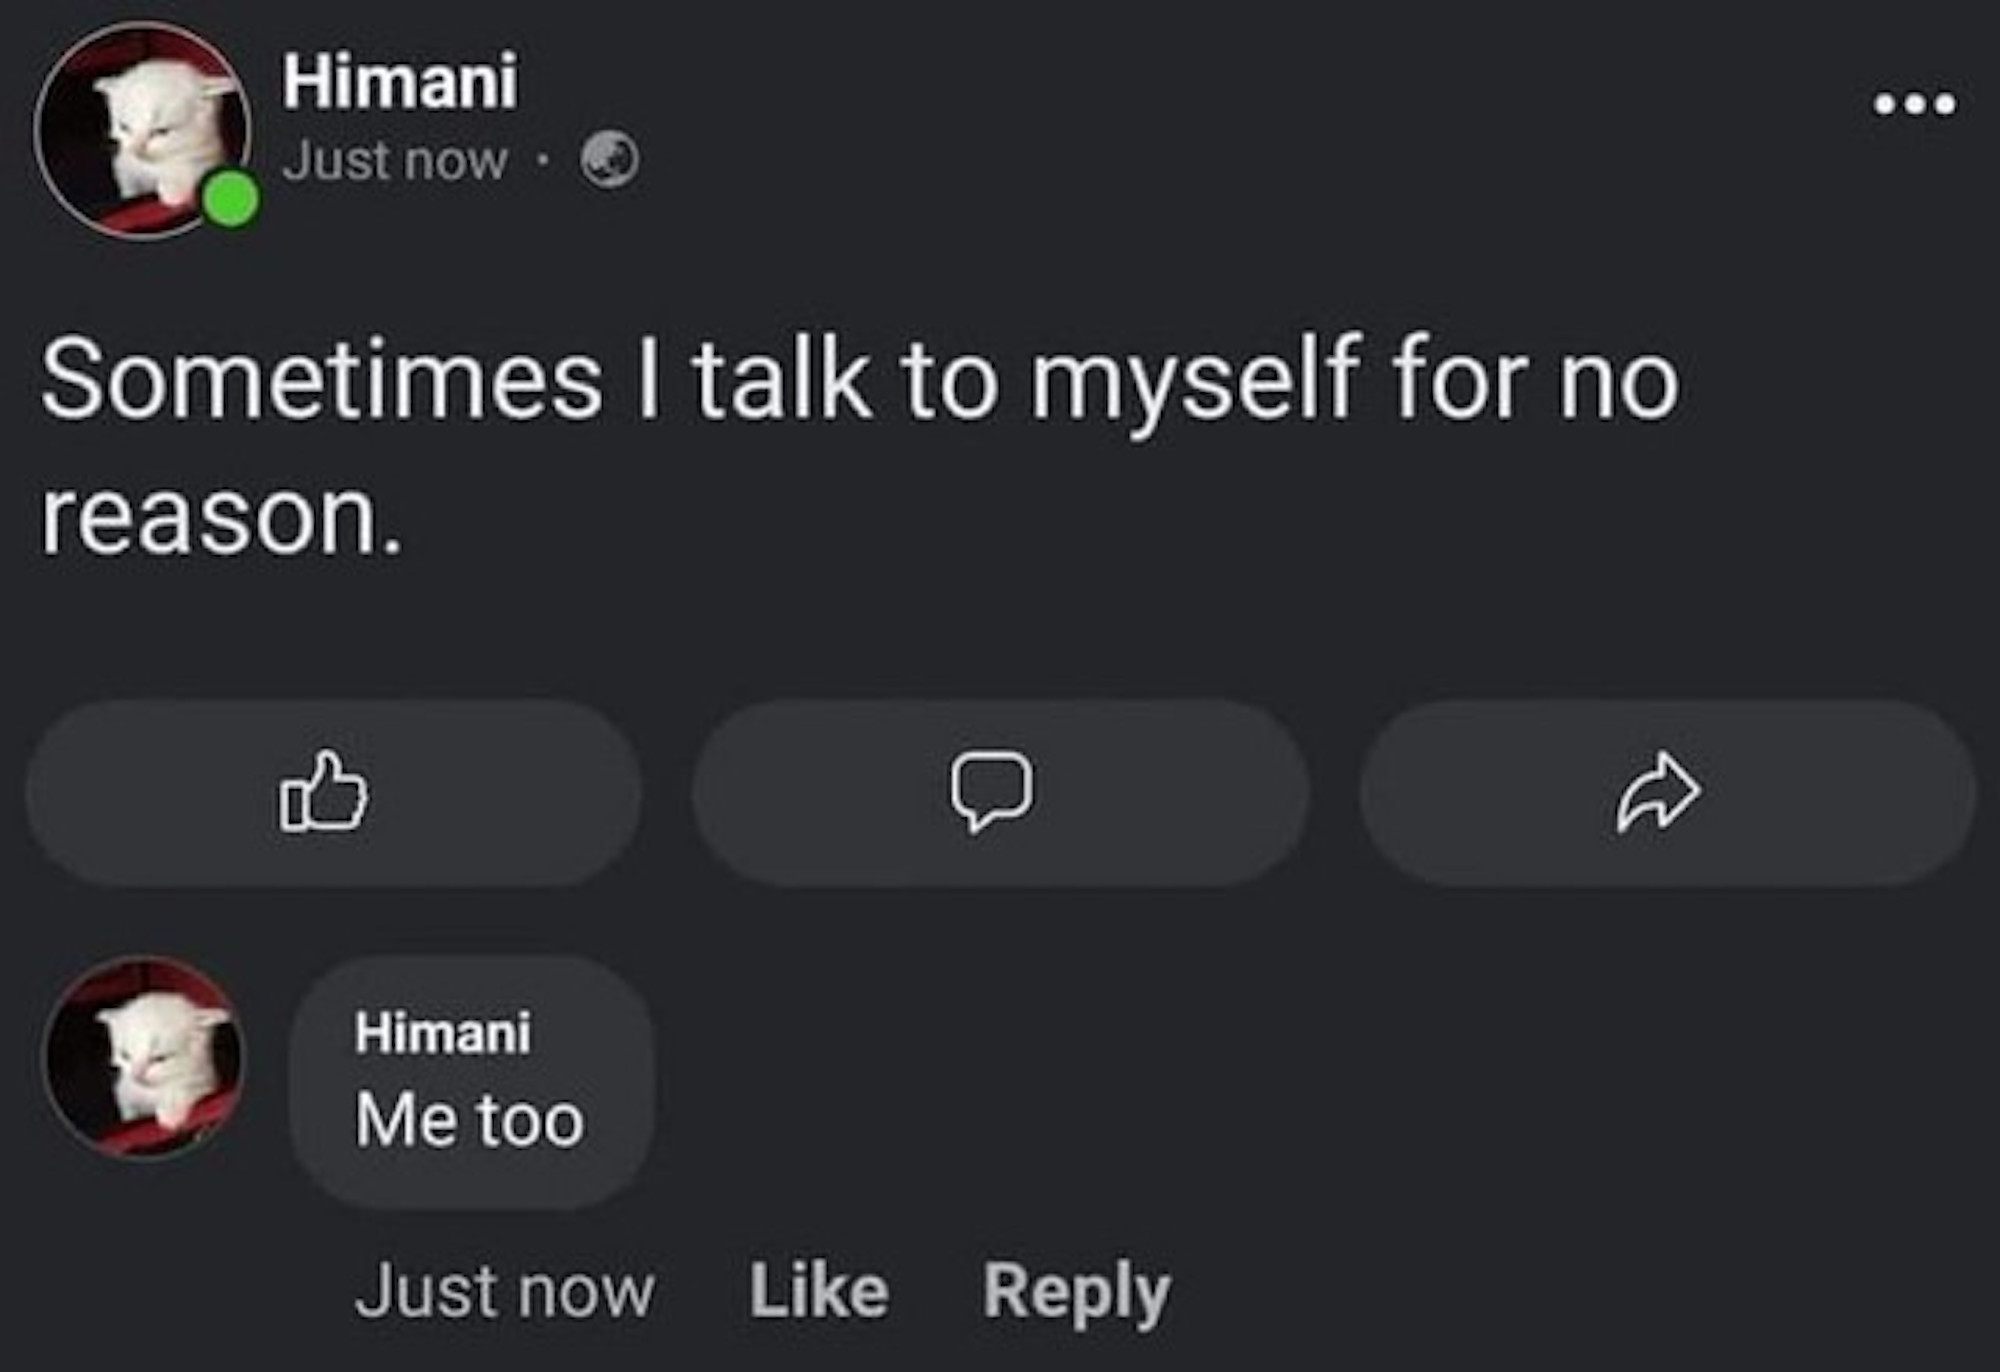The image size is (2000, 1372).
Task: Click the globe public privacy icon
Action: click(611, 160)
